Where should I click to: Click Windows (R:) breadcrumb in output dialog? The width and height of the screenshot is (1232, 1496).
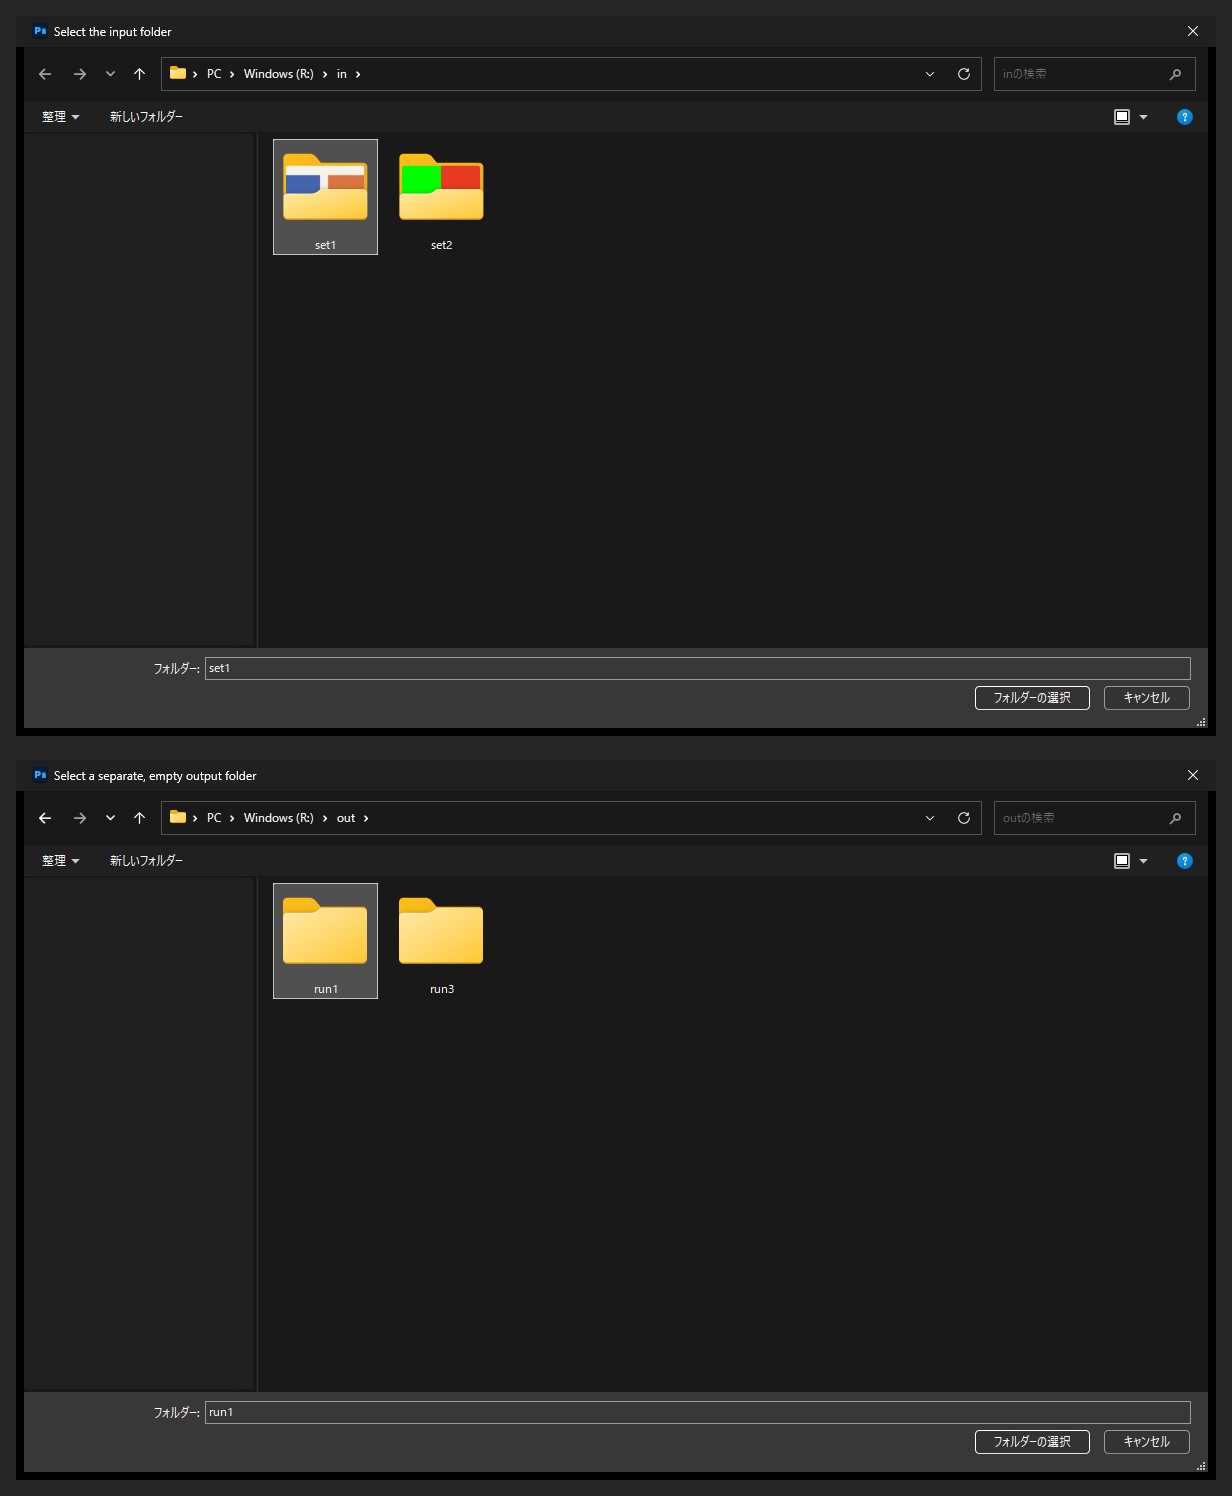(279, 818)
